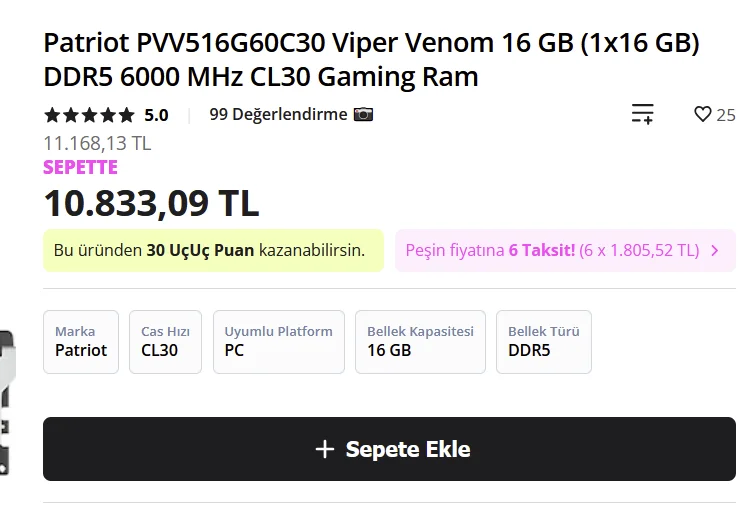Click the add-to-list icon
This screenshot has width=756, height=509.
pos(642,114)
